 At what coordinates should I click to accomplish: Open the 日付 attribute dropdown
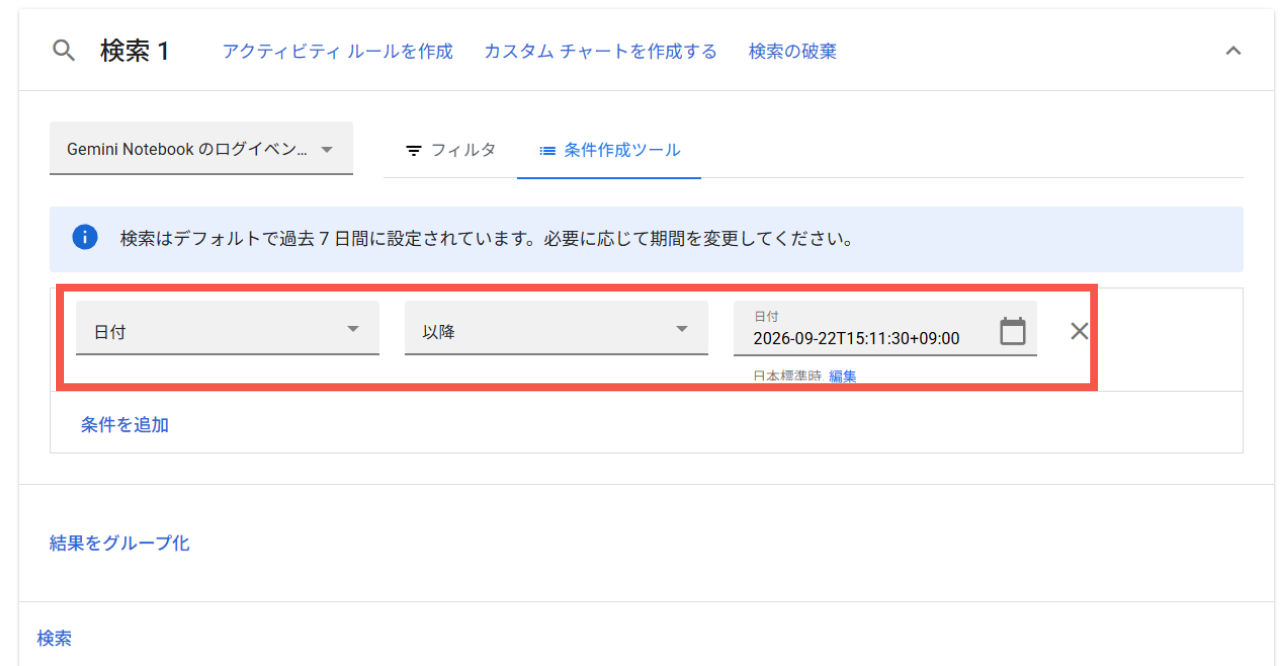click(227, 328)
